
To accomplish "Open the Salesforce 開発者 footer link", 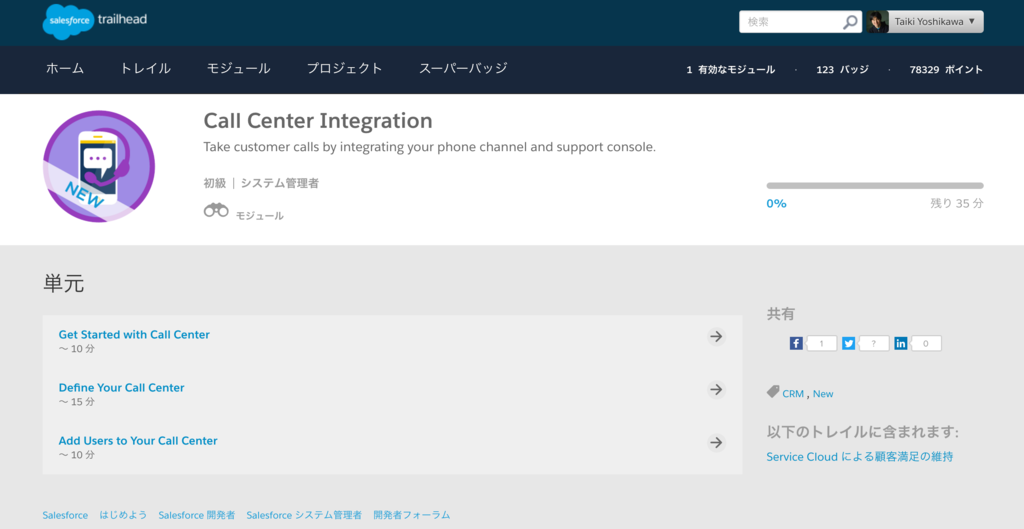I will pyautogui.click(x=197, y=515).
